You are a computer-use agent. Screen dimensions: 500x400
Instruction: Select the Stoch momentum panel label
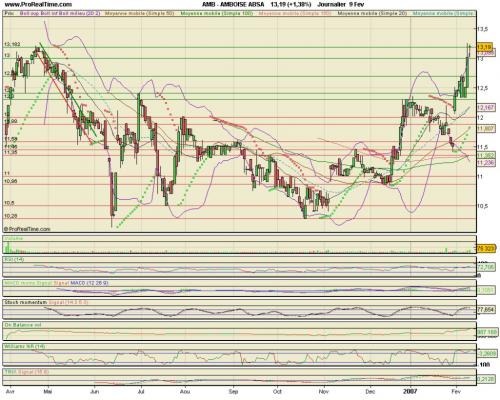(x=26, y=302)
